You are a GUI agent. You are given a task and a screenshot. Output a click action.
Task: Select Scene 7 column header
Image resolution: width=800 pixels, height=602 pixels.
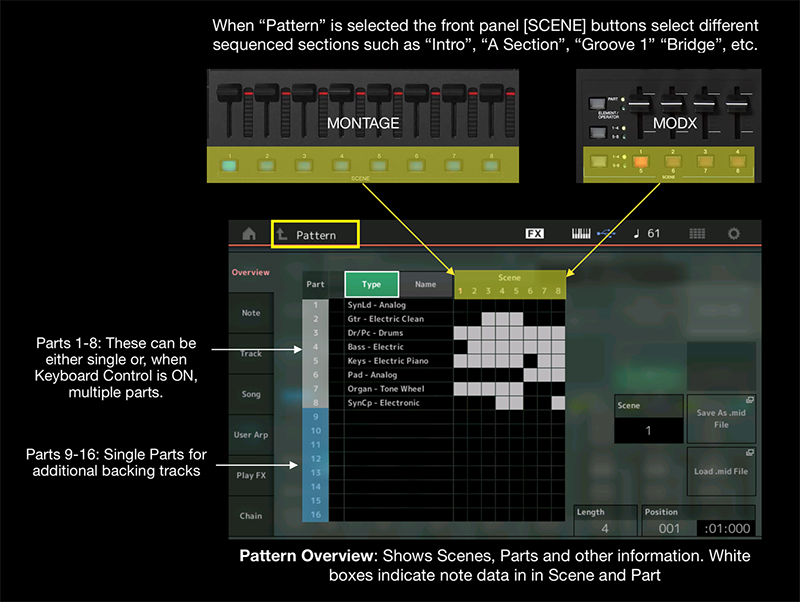[544, 291]
